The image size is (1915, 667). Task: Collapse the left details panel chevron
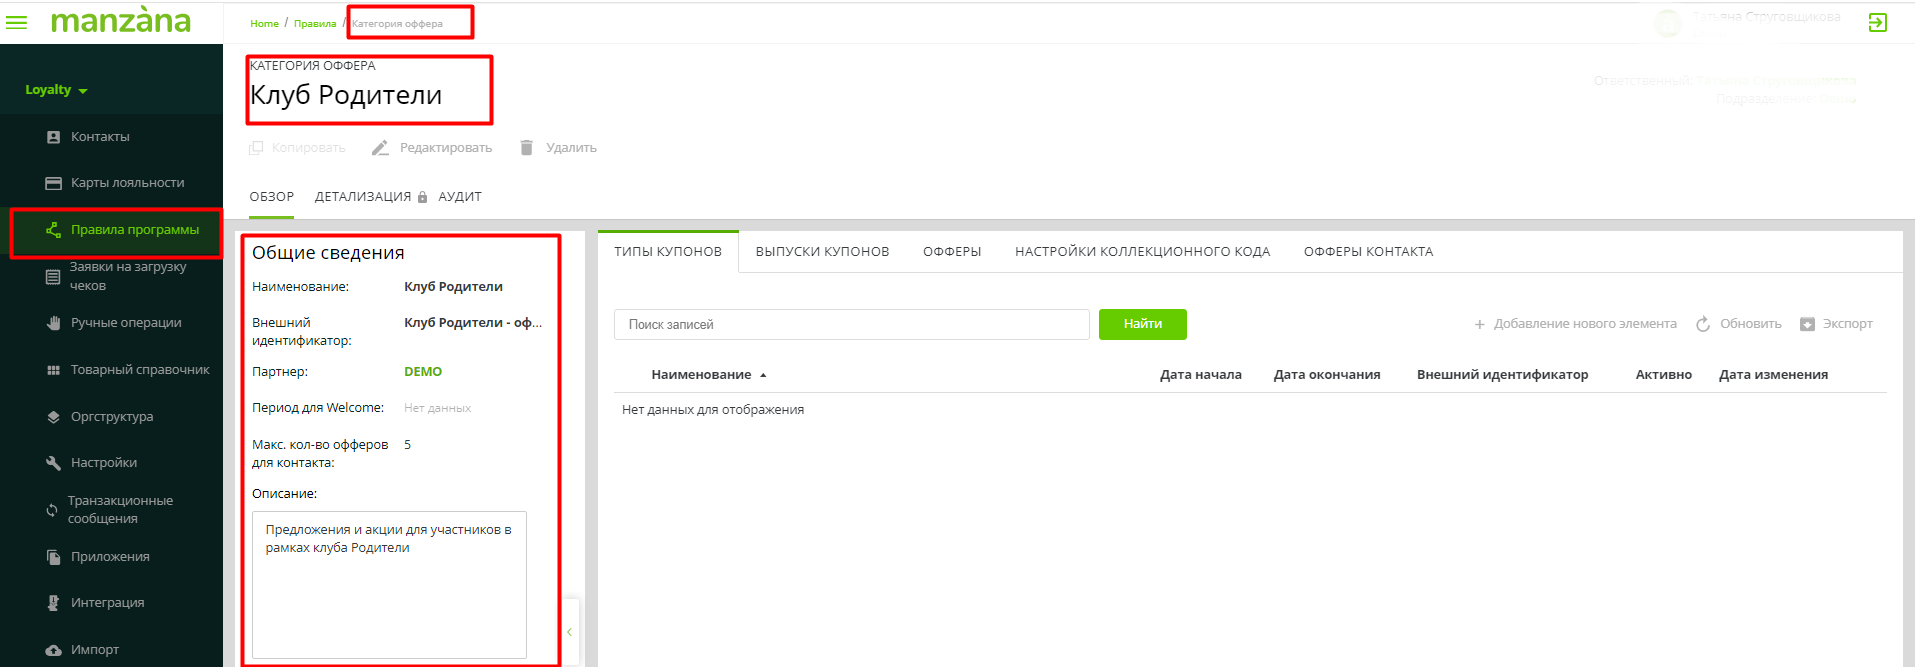(569, 632)
